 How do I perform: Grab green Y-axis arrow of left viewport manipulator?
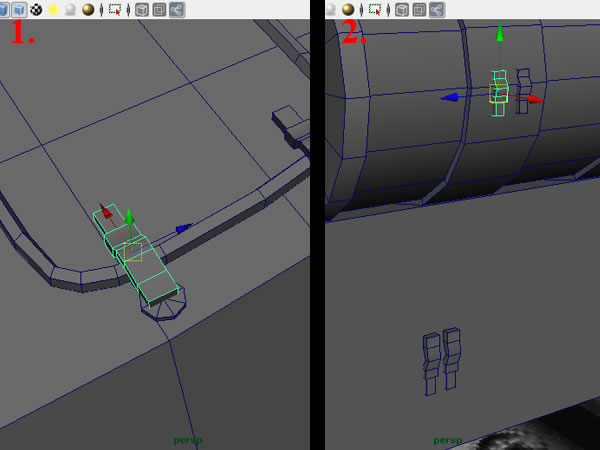129,217
